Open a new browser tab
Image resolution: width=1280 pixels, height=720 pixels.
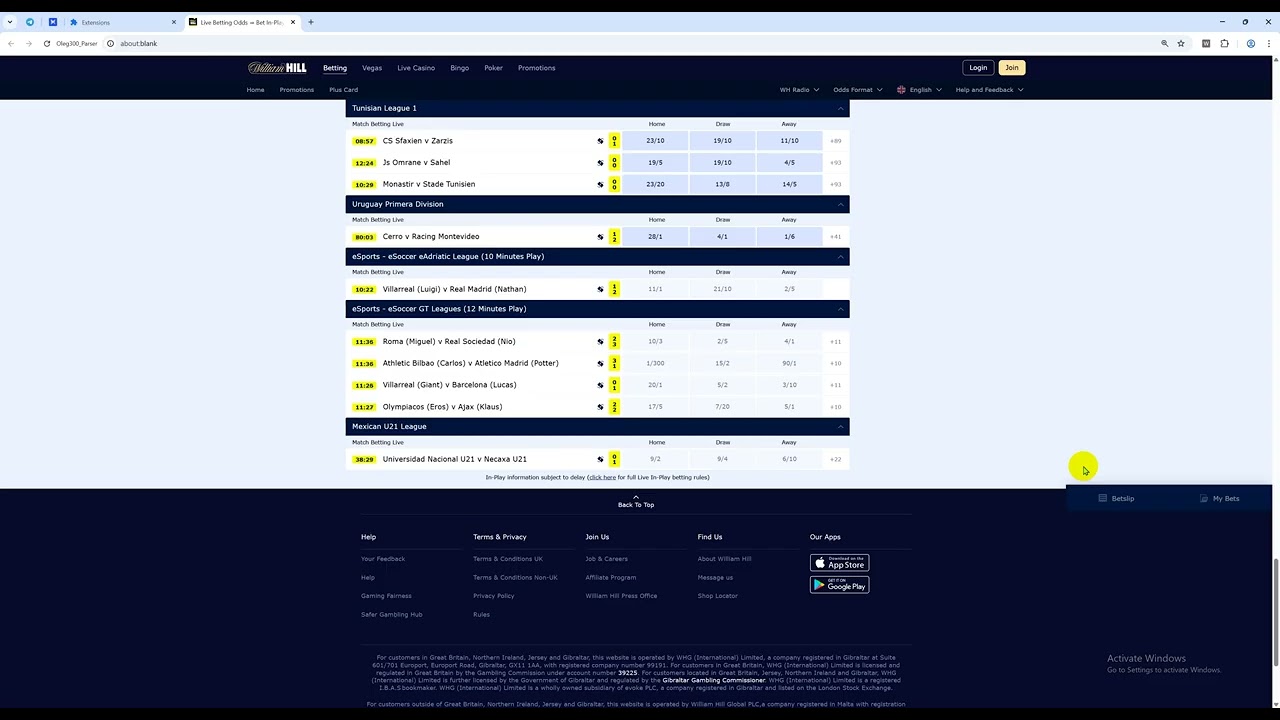pyautogui.click(x=311, y=22)
